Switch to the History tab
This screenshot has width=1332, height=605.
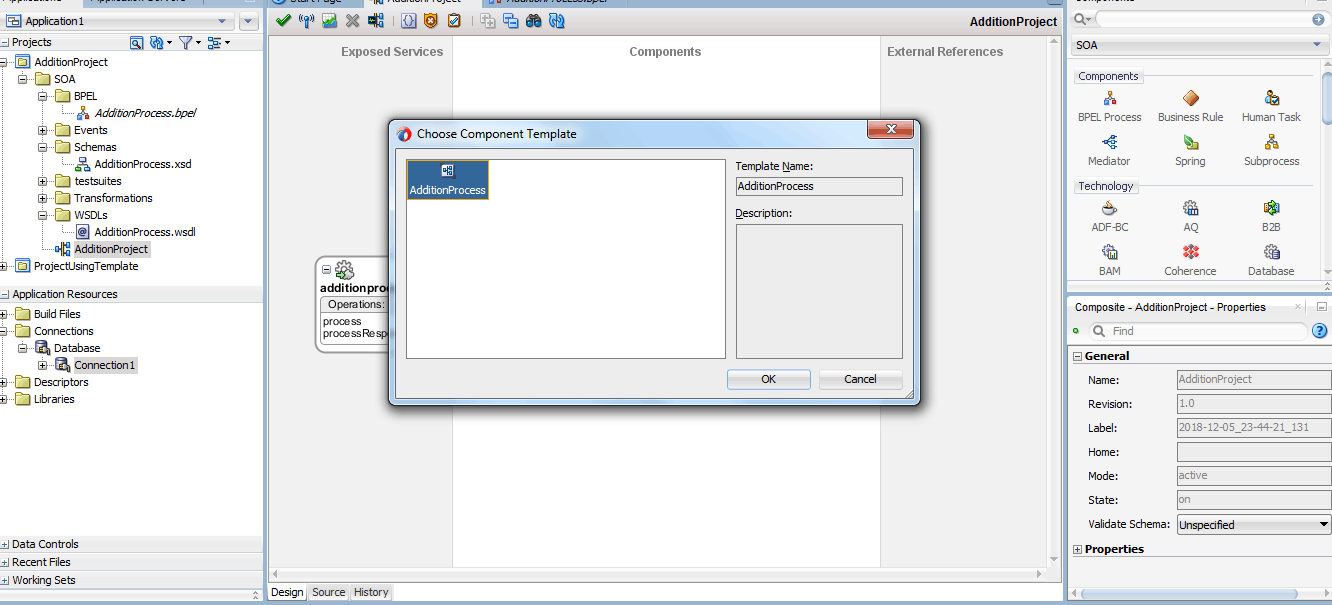(x=371, y=592)
